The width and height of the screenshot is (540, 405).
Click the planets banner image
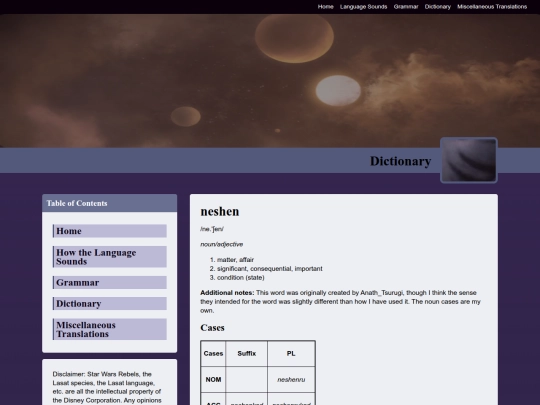pos(270,81)
